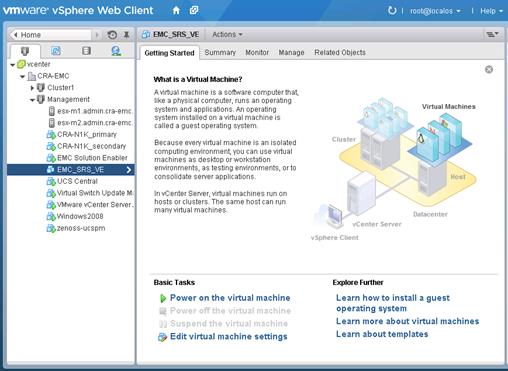Click the host icon for esx-m1.admin.cra-emc
The width and height of the screenshot is (508, 371).
[52, 111]
